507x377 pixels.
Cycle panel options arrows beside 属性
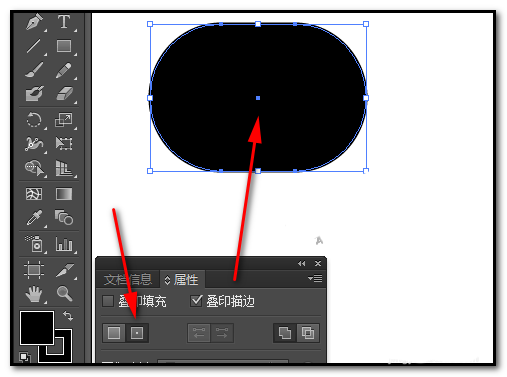click(x=167, y=280)
